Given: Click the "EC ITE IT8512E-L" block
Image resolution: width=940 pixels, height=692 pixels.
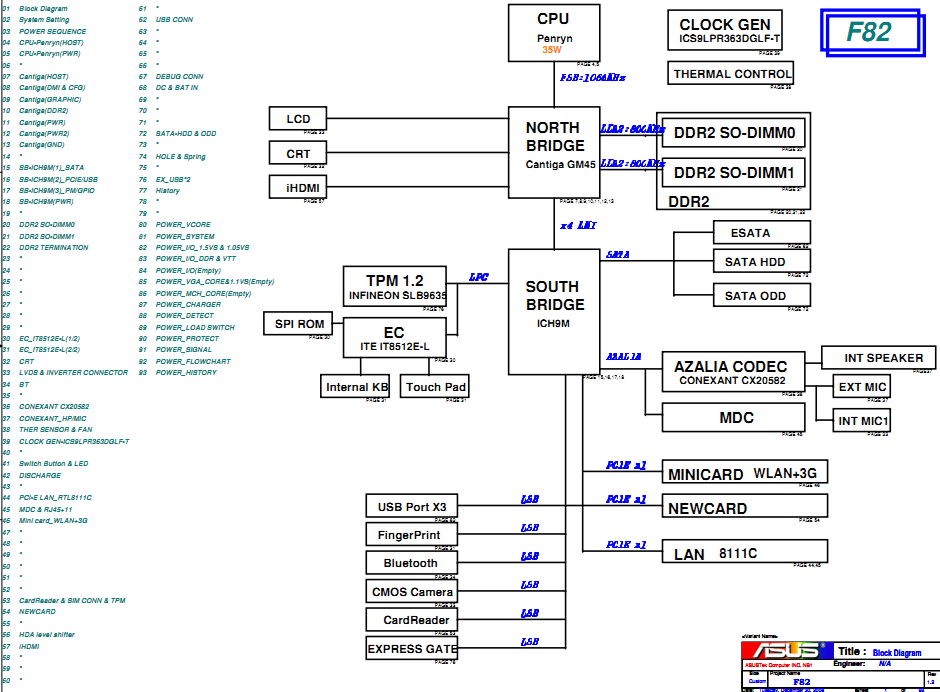Looking at the screenshot, I should [x=395, y=338].
